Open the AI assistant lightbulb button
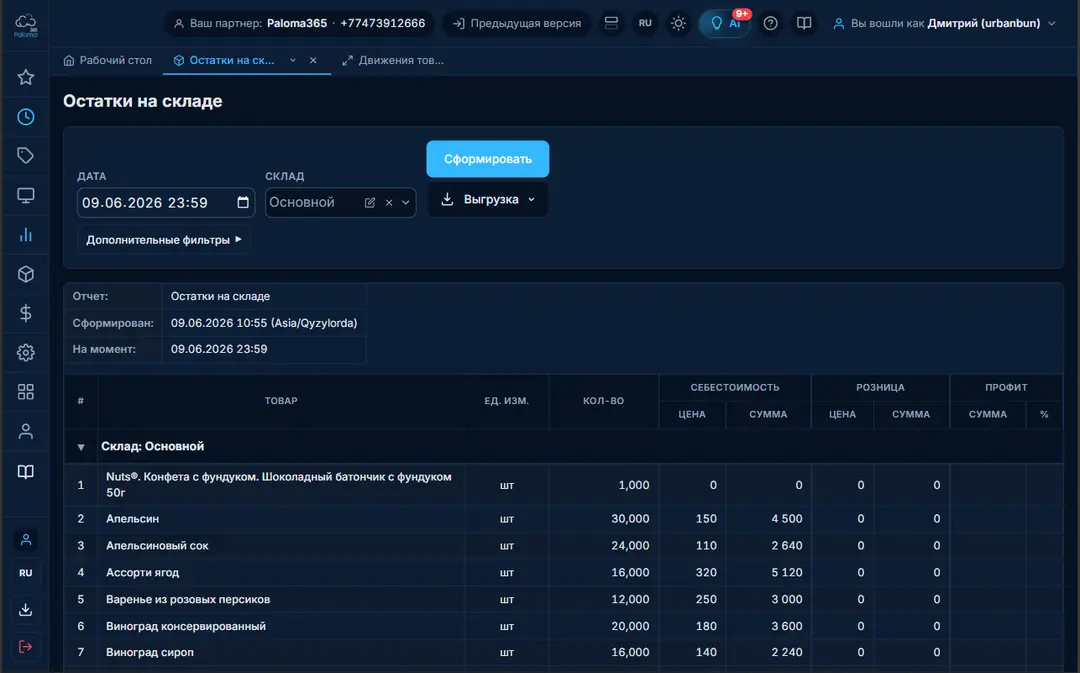1080x673 pixels. [x=725, y=23]
